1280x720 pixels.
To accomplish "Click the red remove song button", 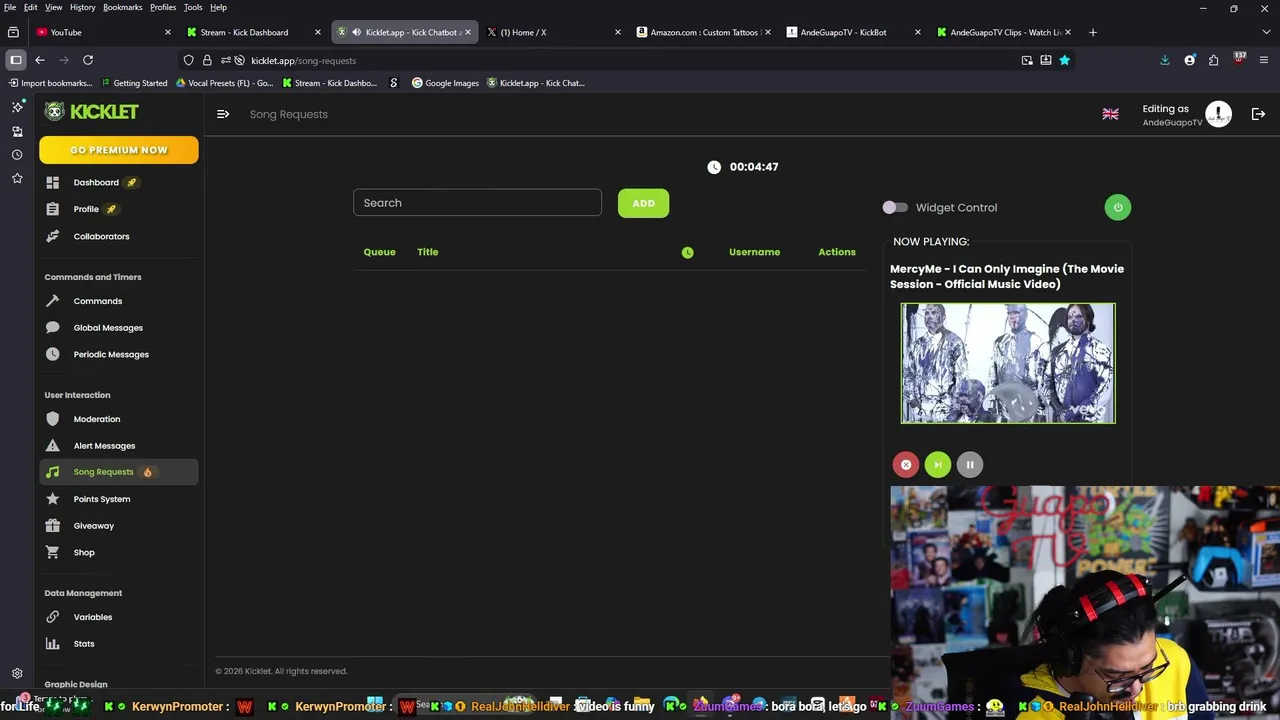I will [x=906, y=464].
